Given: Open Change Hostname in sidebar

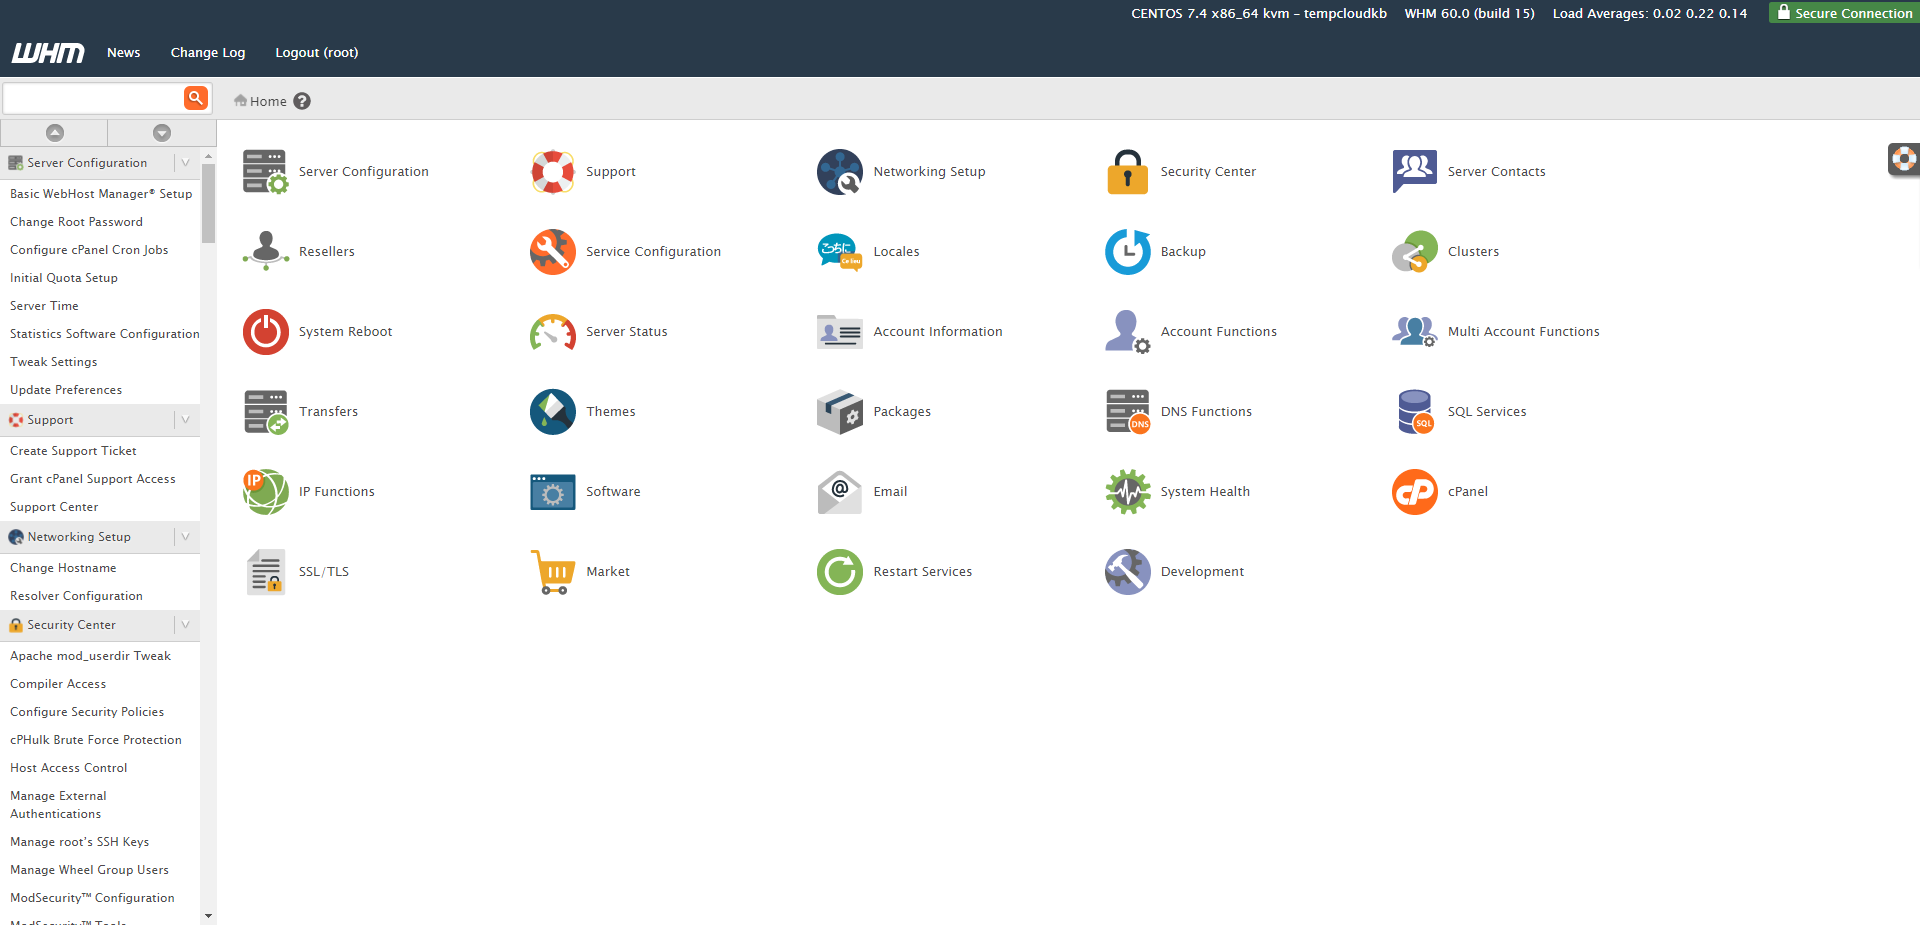Looking at the screenshot, I should pyautogui.click(x=63, y=568).
